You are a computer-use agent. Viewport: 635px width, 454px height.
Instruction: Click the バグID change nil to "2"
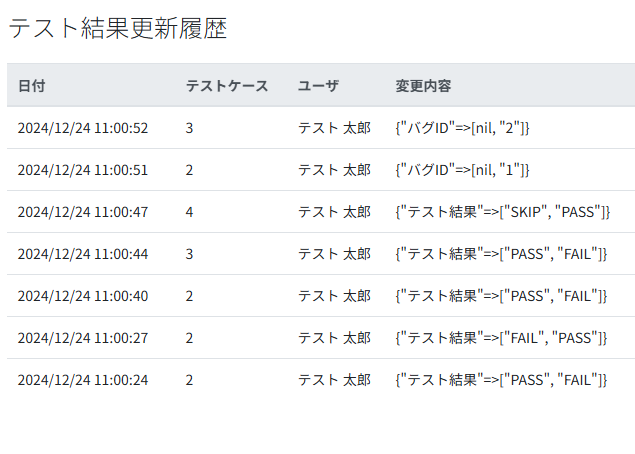point(462,128)
